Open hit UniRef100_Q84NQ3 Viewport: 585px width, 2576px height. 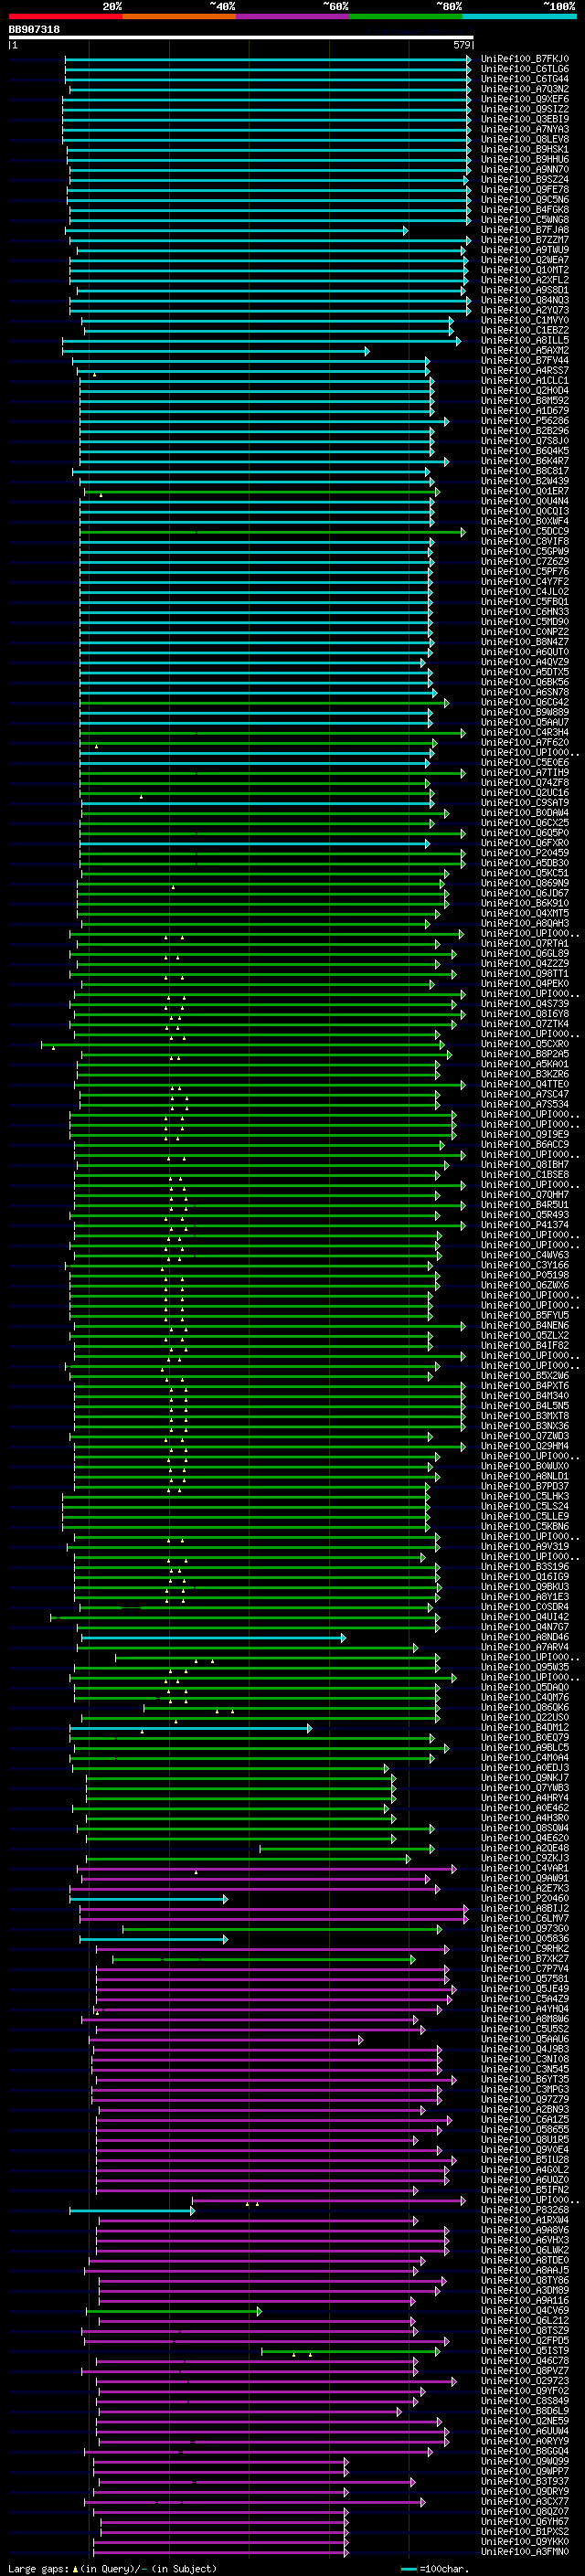click(525, 300)
